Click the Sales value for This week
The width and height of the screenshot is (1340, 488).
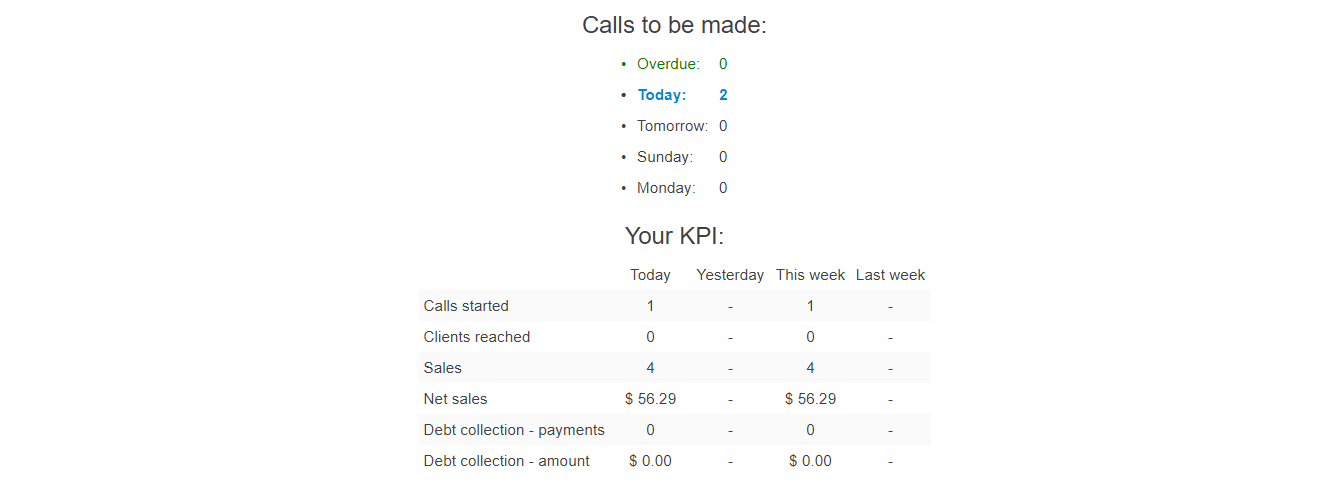point(810,368)
